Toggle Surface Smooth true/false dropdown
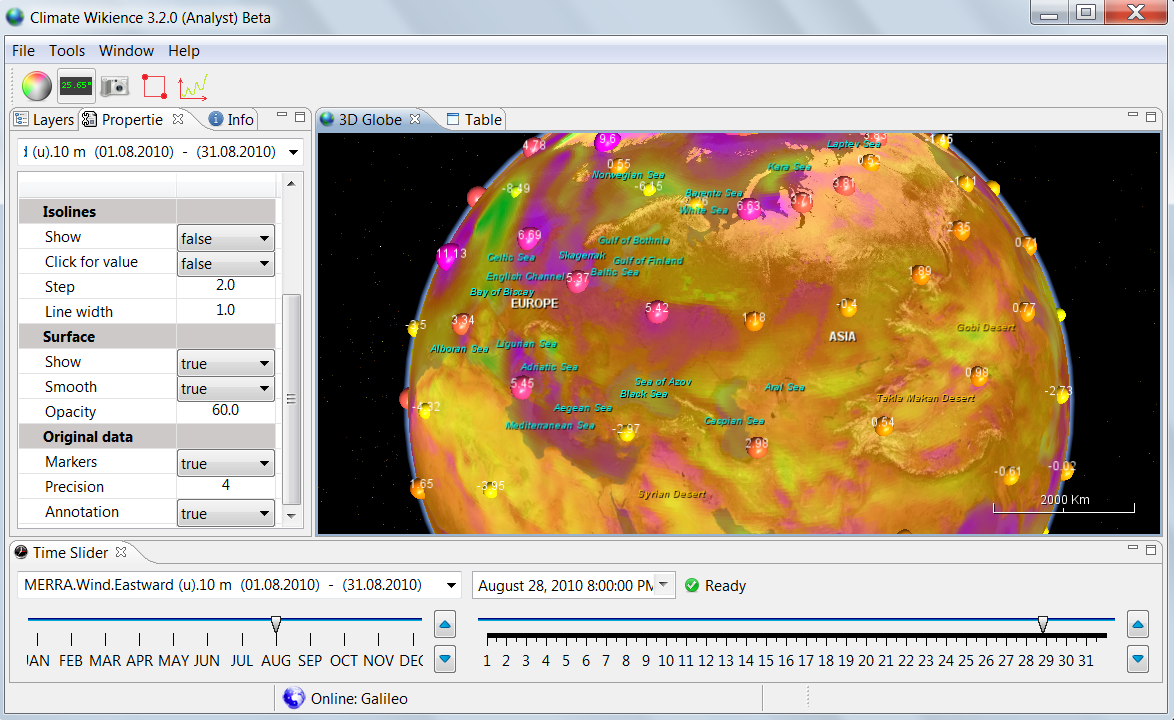Viewport: 1174px width, 720px height. [x=225, y=388]
